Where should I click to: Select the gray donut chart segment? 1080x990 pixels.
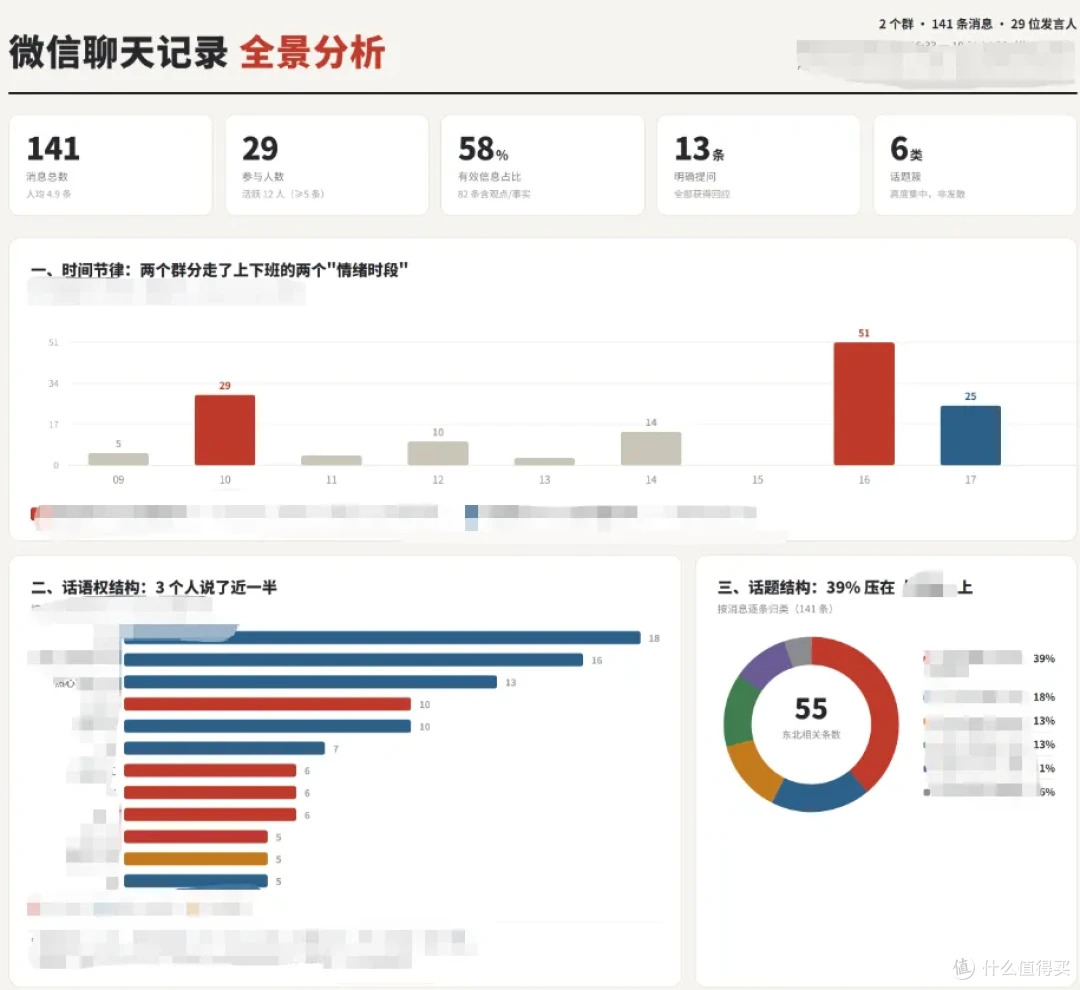tap(799, 652)
